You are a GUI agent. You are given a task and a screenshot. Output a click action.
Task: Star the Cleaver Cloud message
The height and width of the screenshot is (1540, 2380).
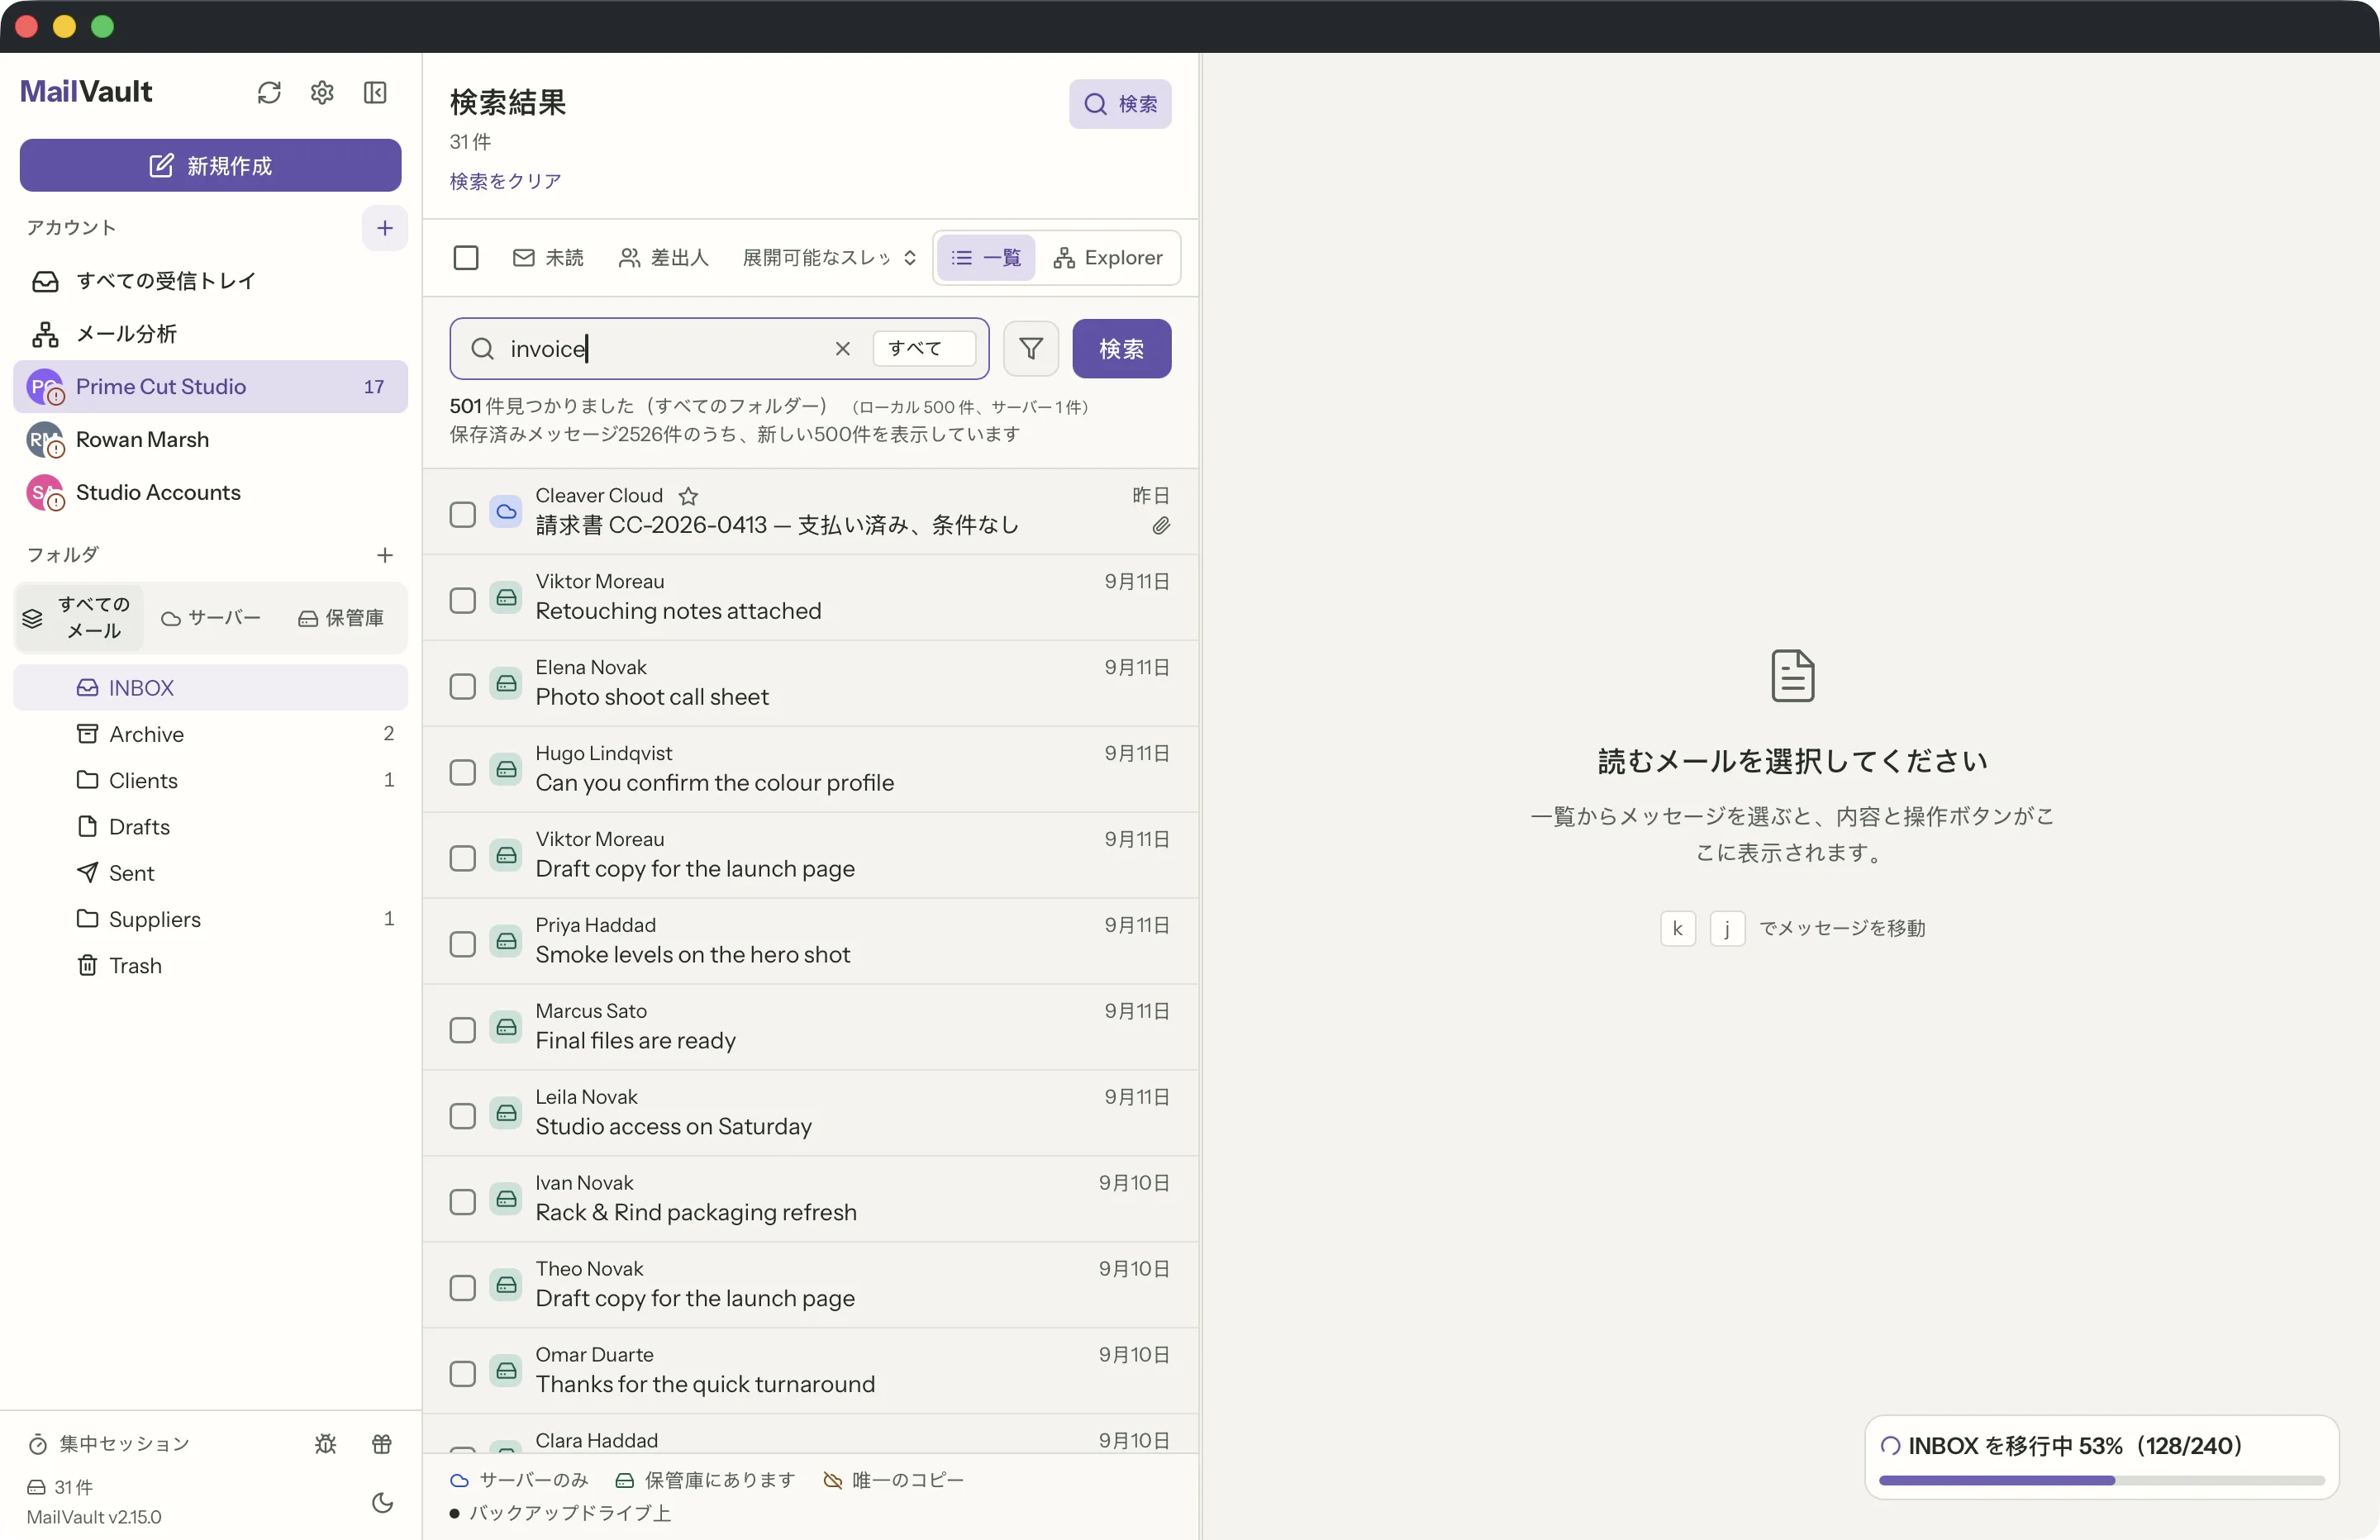688,496
